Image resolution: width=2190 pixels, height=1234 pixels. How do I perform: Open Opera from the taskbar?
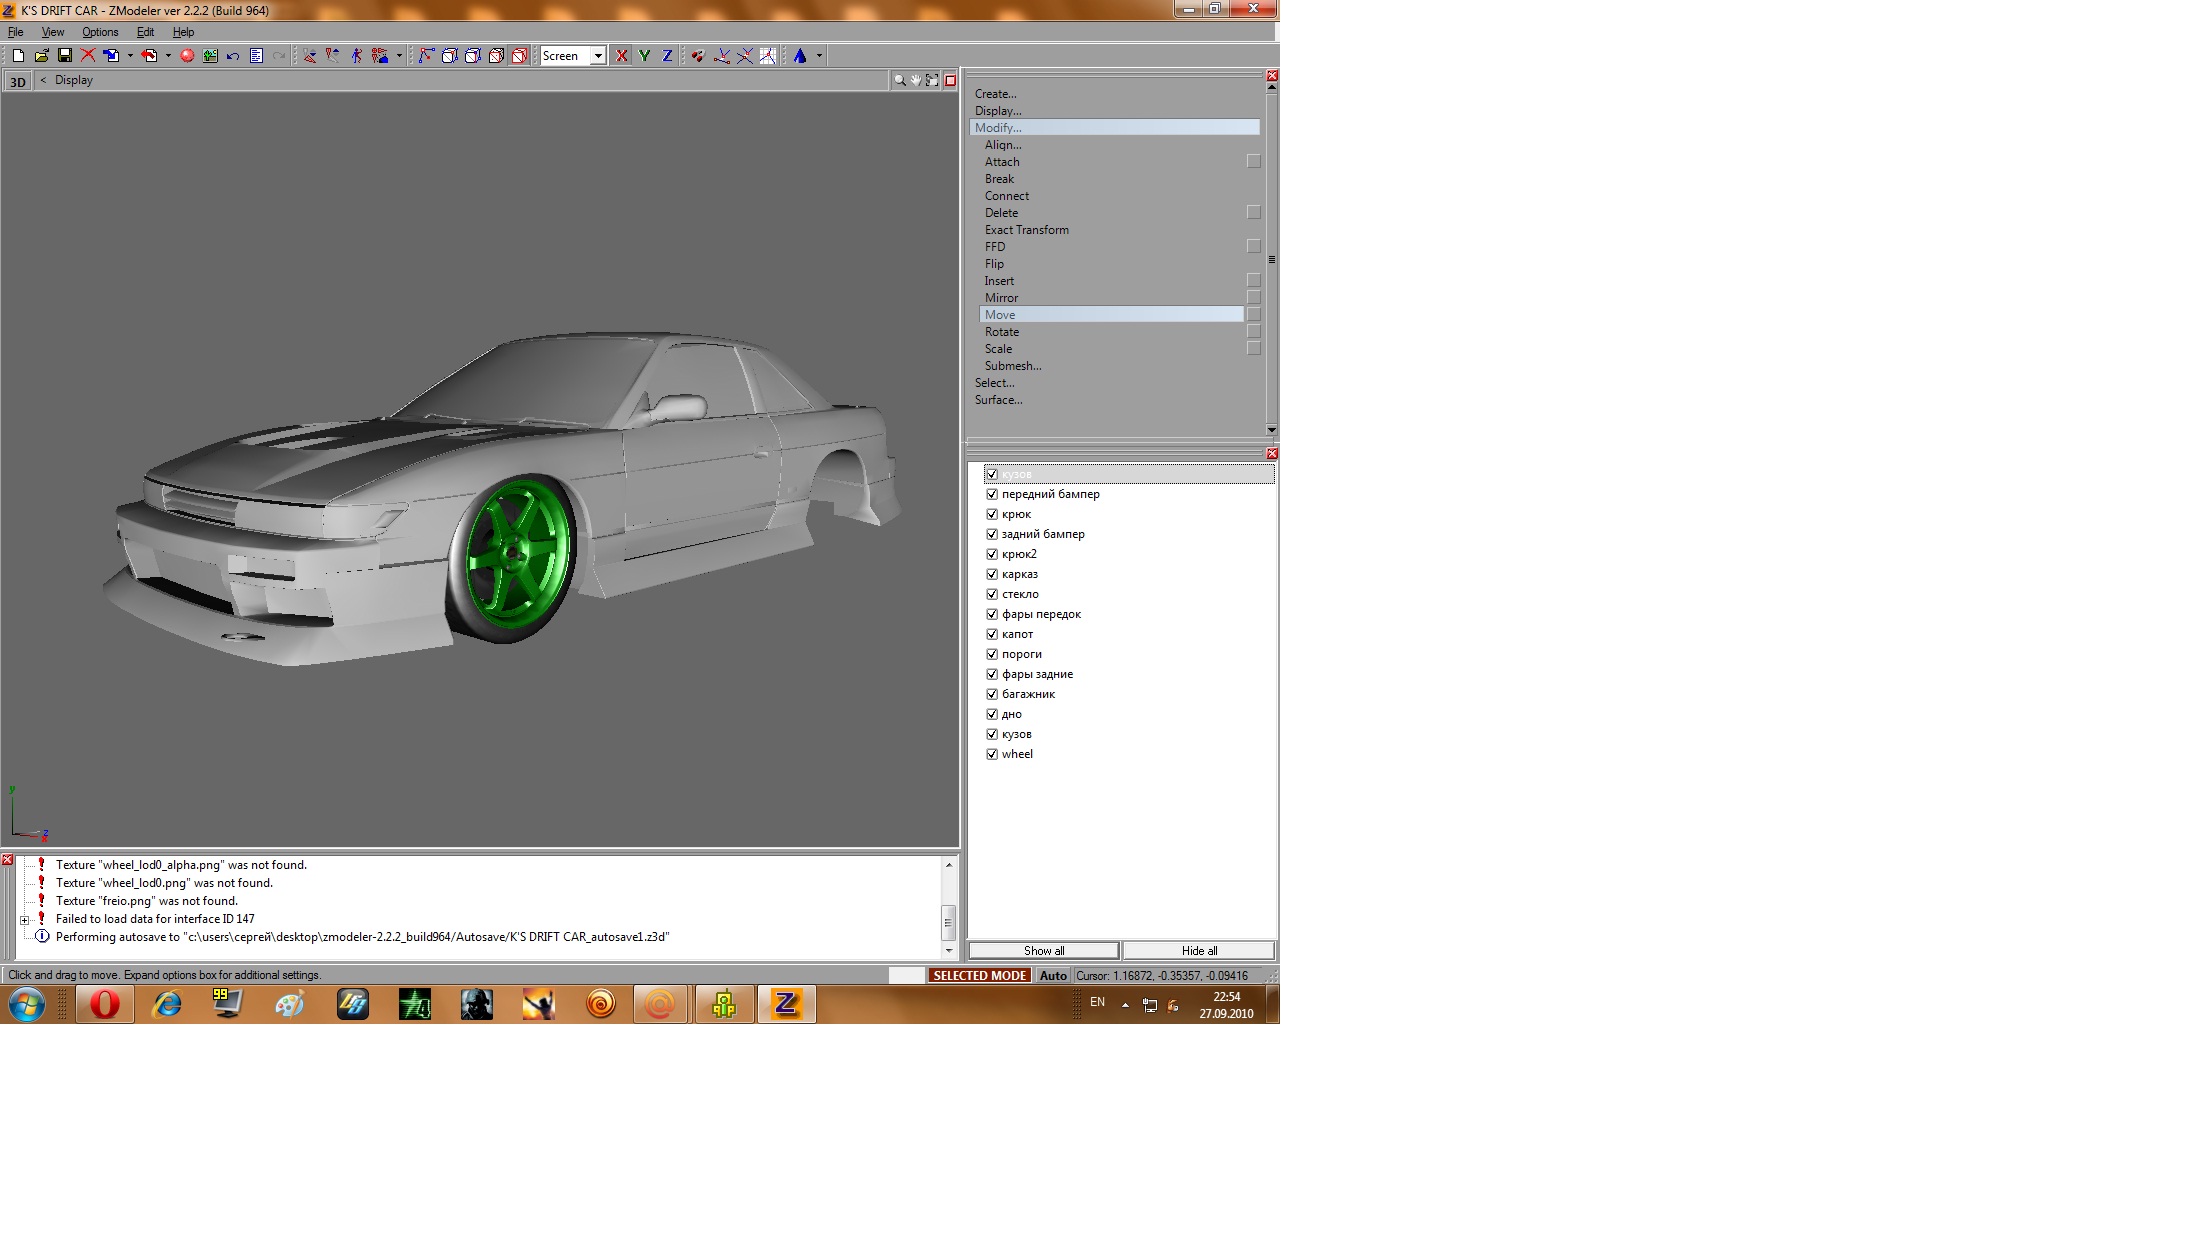coord(105,1004)
